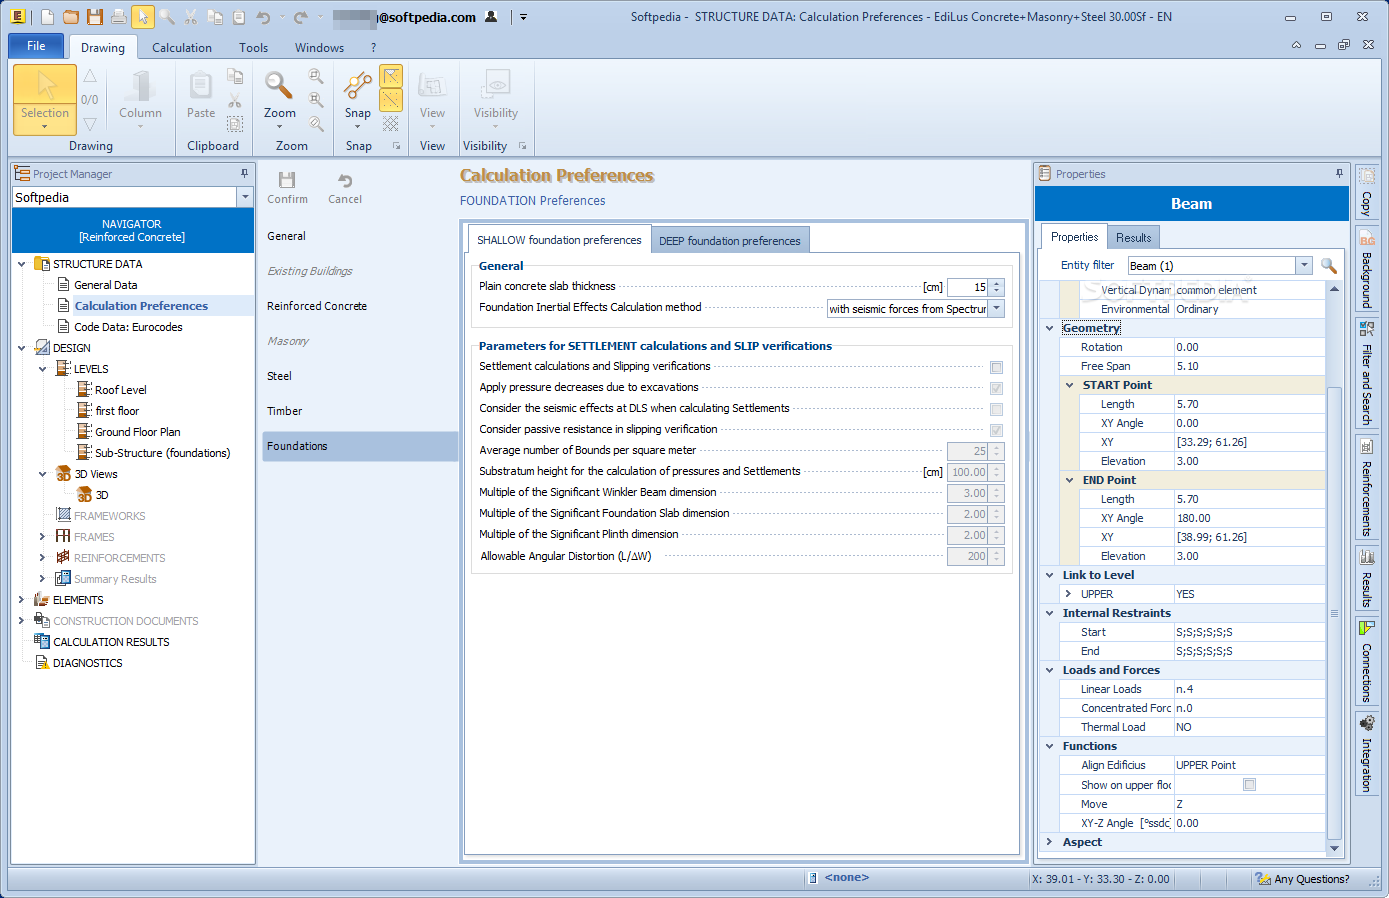
Task: Collapse the Geometry property group
Action: [x=1049, y=328]
